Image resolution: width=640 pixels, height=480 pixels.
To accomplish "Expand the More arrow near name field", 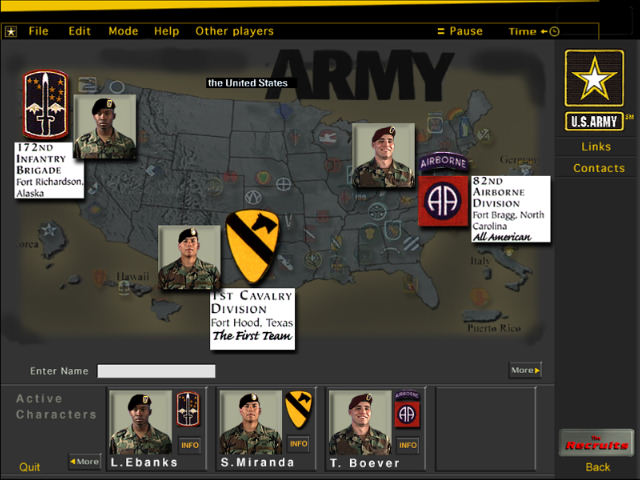I will (525, 371).
